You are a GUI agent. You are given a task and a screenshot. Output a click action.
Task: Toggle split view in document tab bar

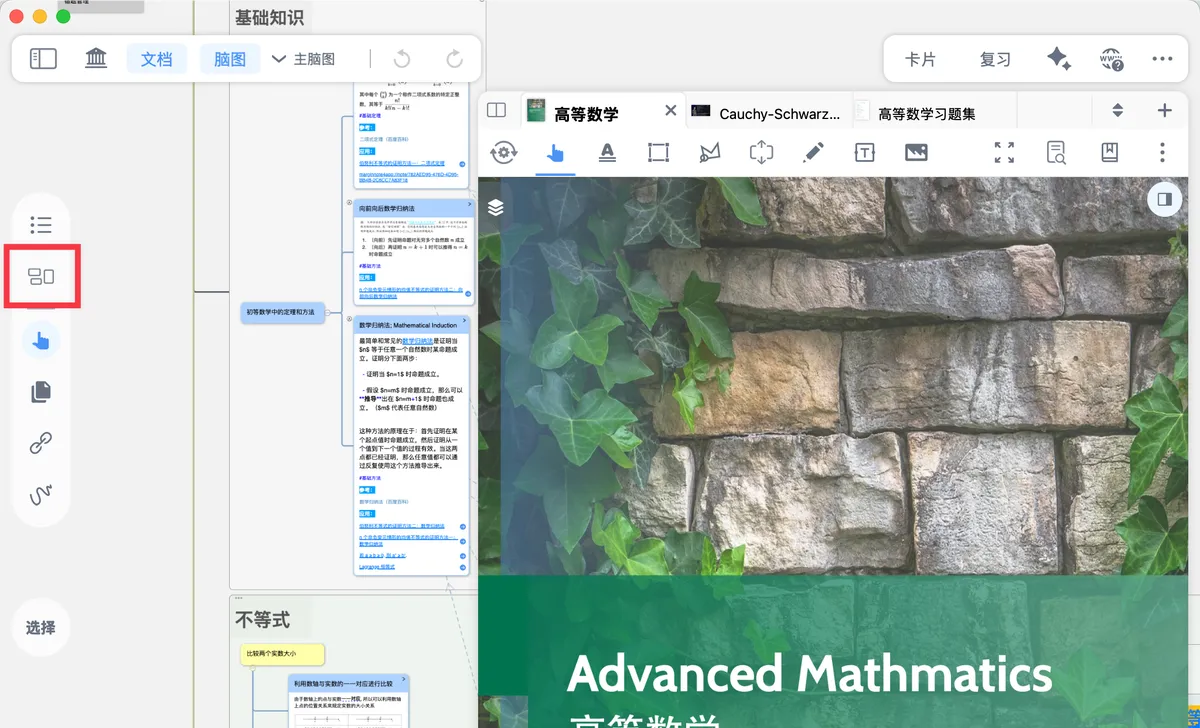496,111
